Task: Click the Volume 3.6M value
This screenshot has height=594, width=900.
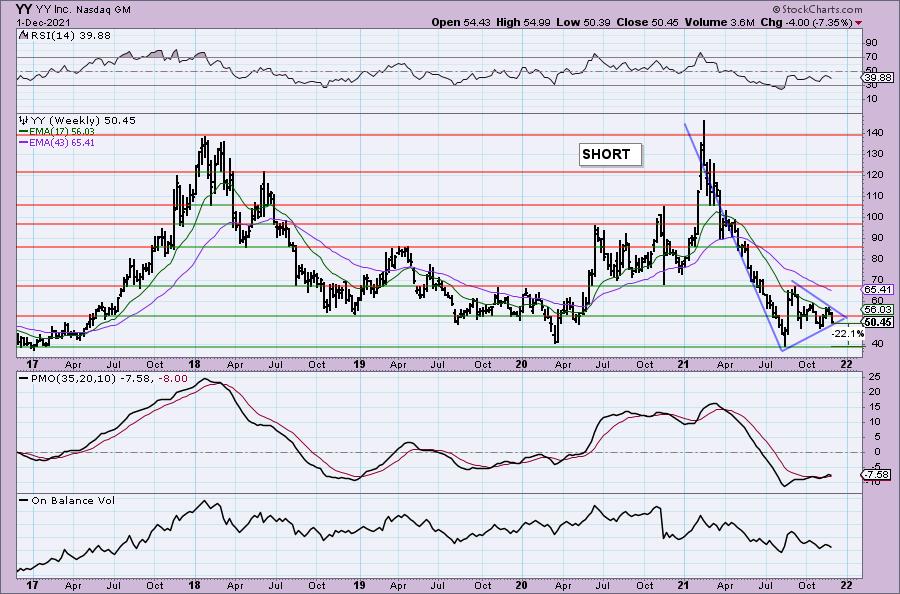Action: [x=720, y=22]
